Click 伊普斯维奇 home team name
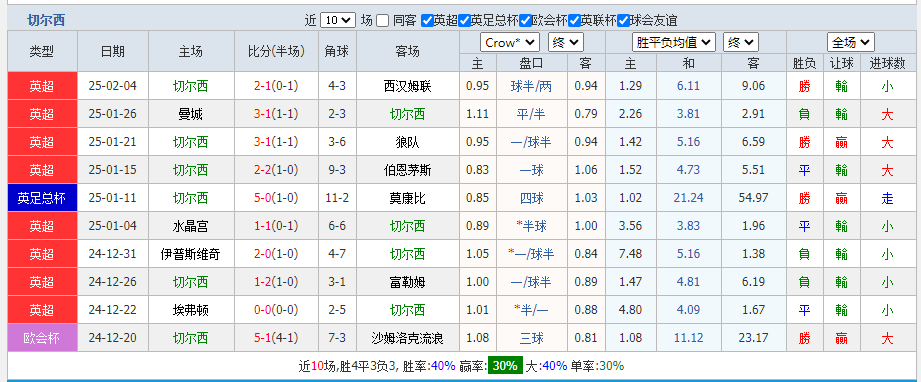The height and width of the screenshot is (382, 921). click(x=190, y=254)
